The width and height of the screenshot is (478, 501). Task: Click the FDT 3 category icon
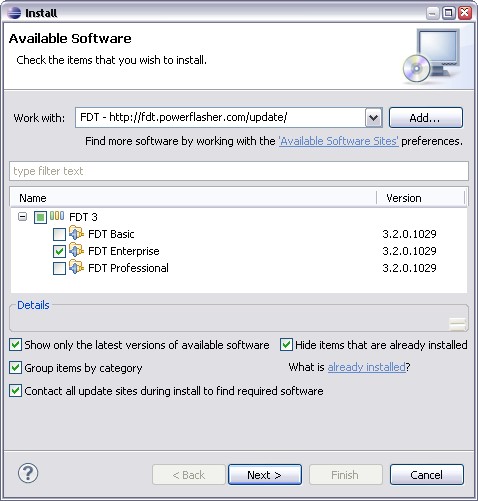coord(57,216)
